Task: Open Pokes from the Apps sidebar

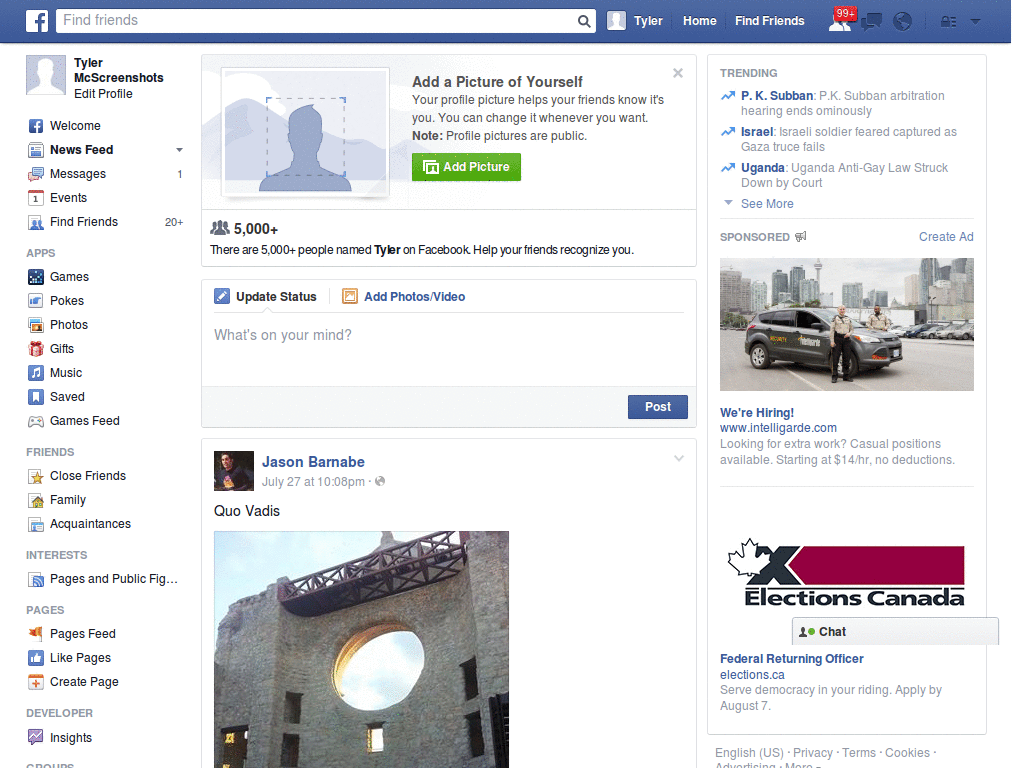Action: [x=65, y=300]
